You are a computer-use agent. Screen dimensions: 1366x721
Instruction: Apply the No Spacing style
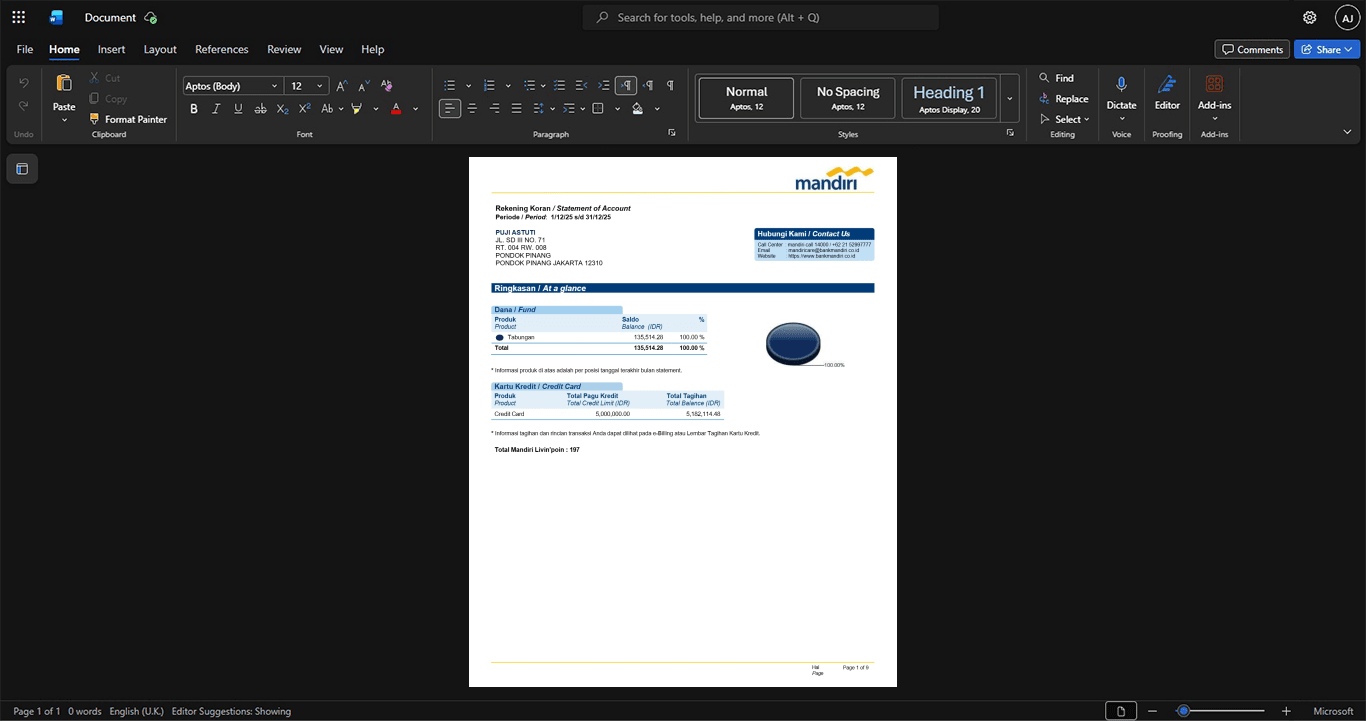click(848, 98)
